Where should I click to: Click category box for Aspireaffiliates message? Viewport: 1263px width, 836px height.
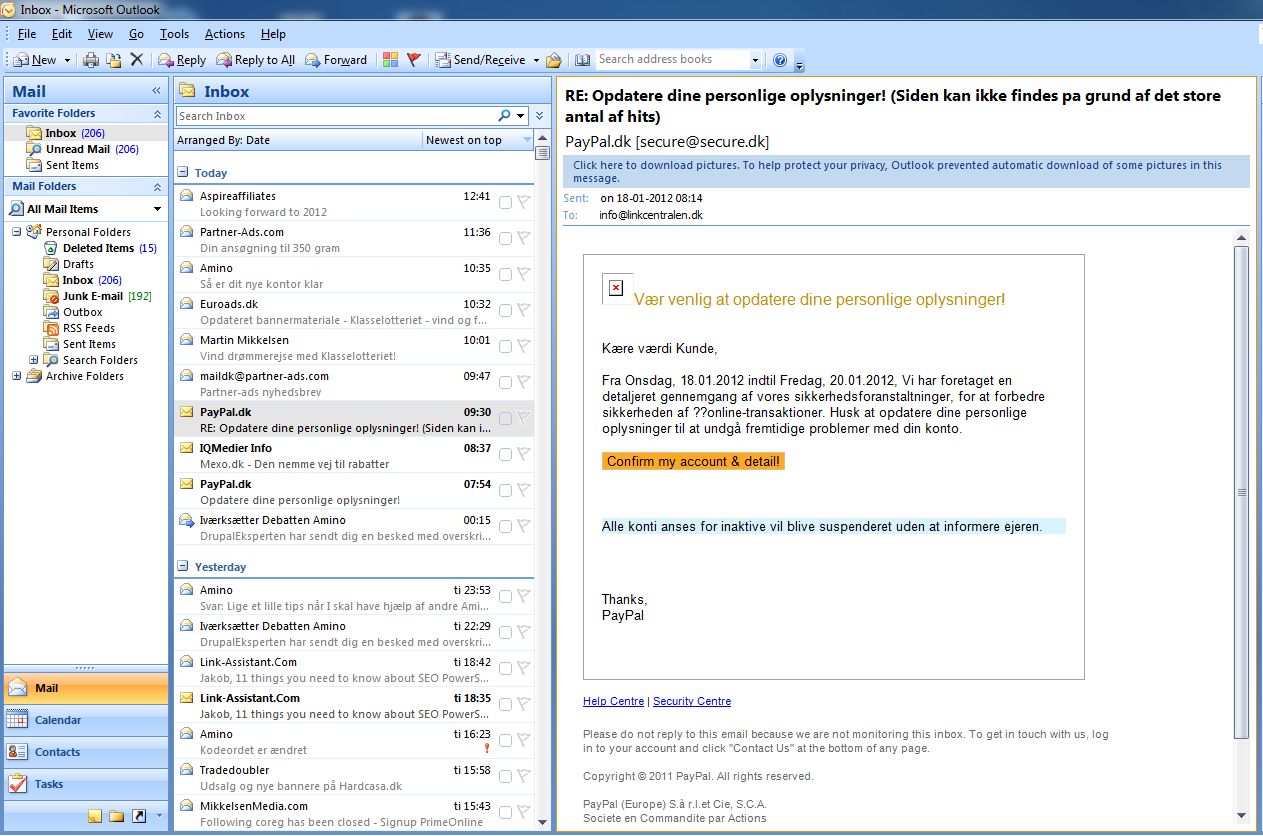[x=505, y=203]
